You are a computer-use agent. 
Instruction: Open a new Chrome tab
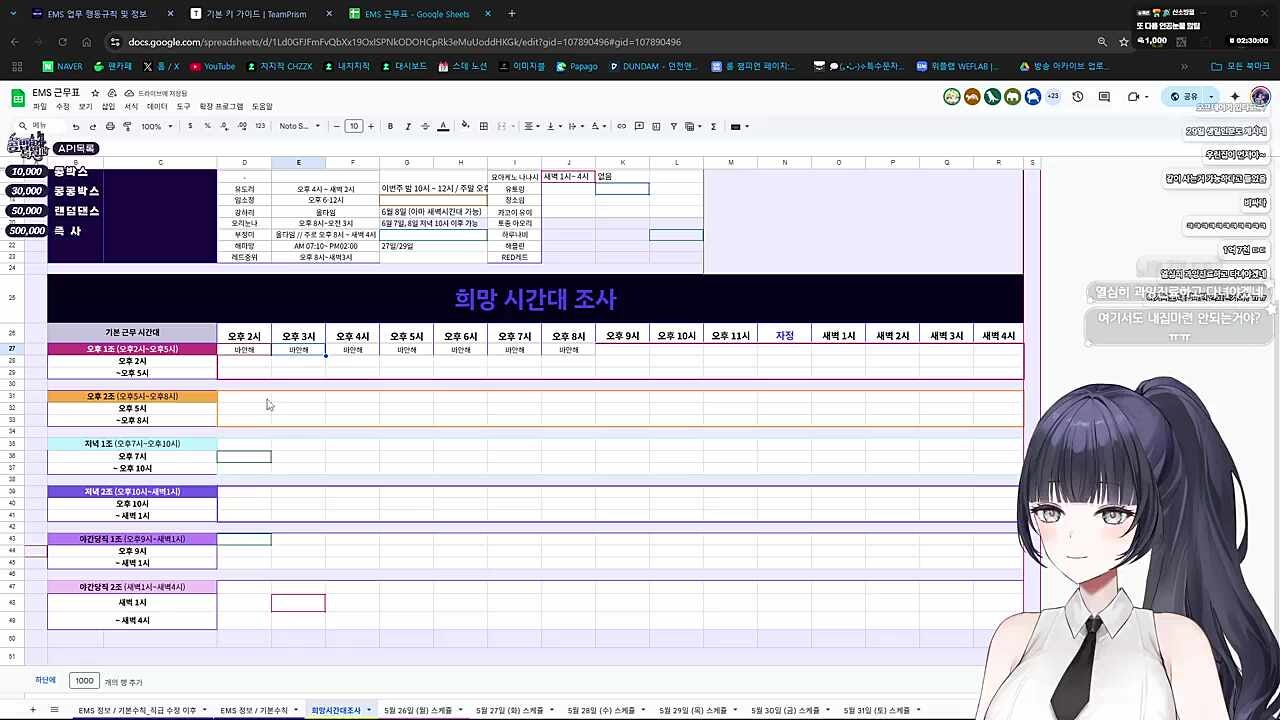512,14
